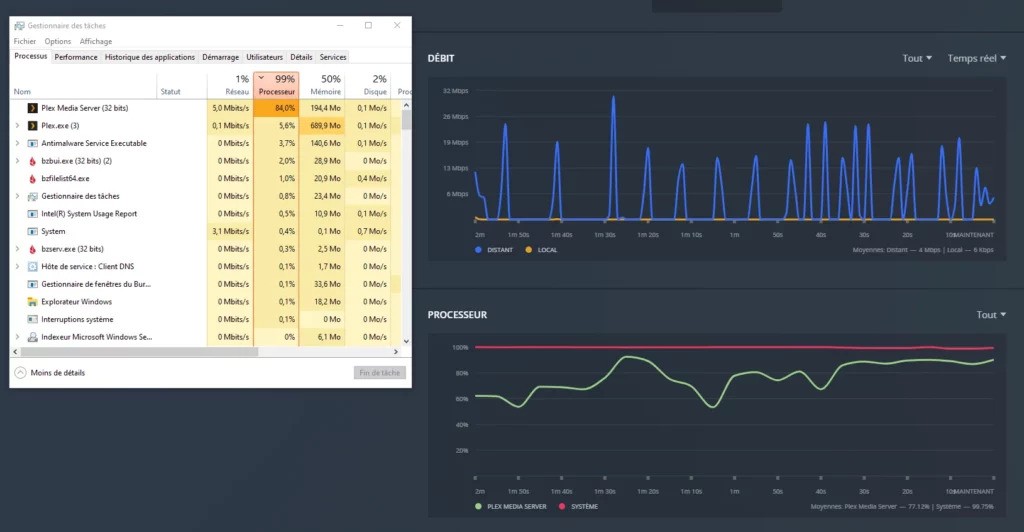This screenshot has height=532, width=1024.
Task: Click the vertical scrollbar up arrow
Action: point(406,105)
